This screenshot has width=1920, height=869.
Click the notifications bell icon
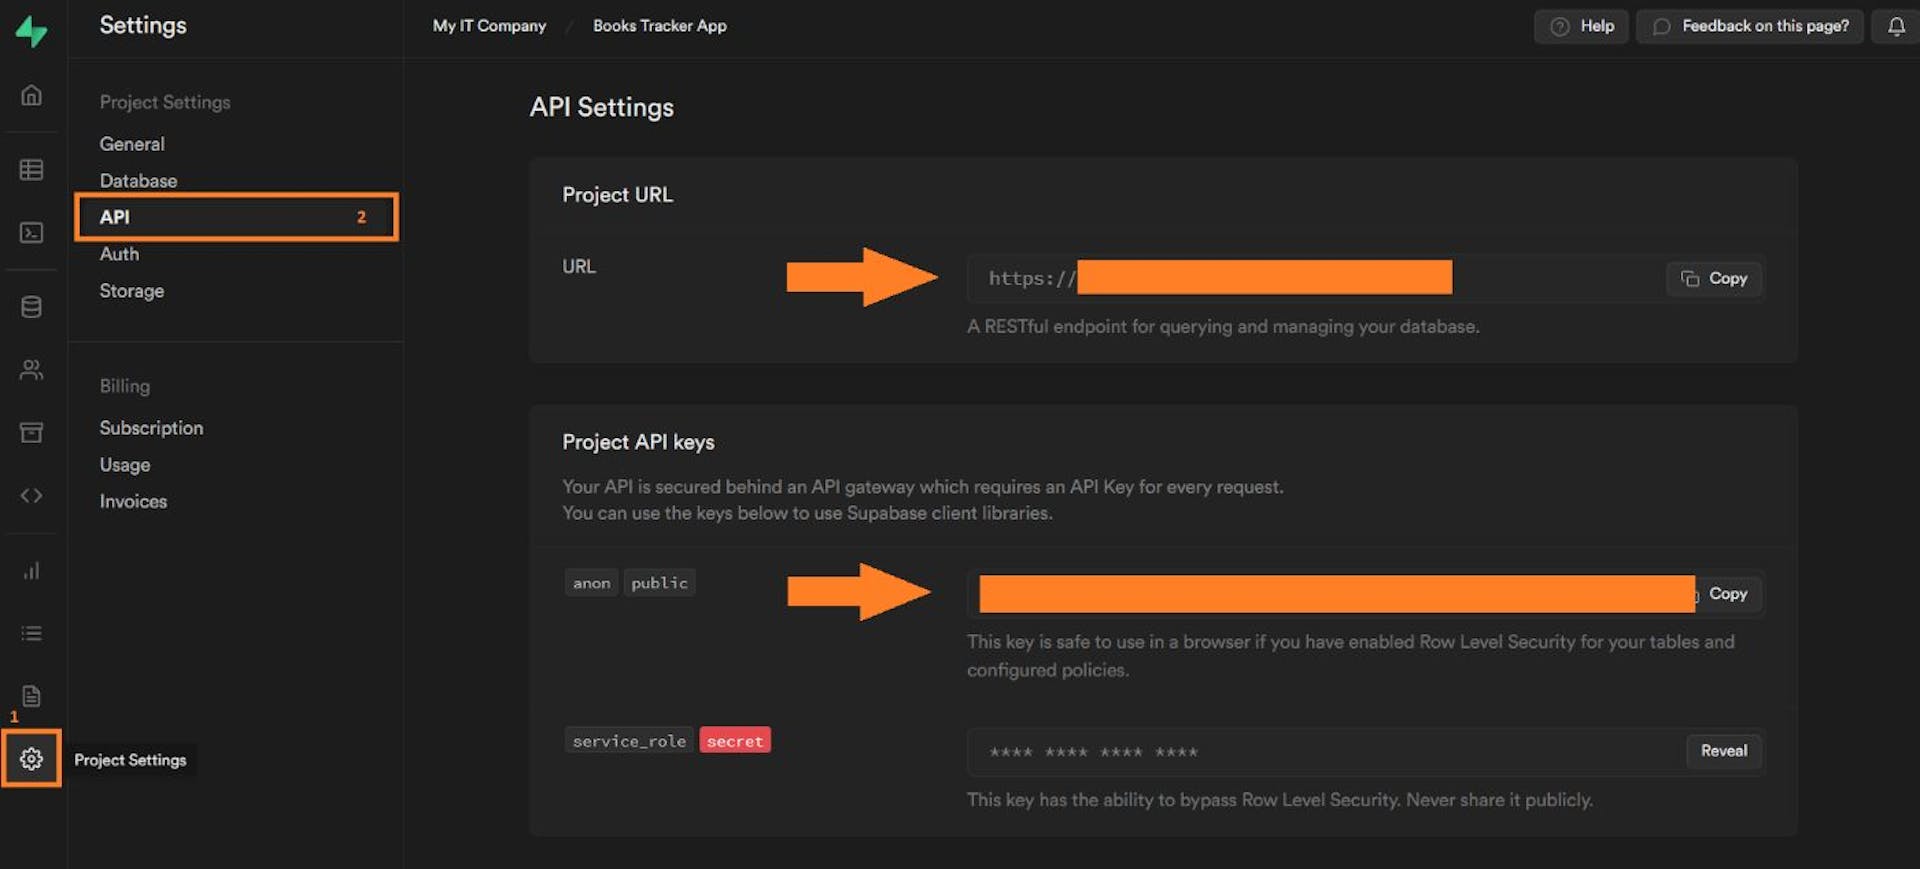1896,27
